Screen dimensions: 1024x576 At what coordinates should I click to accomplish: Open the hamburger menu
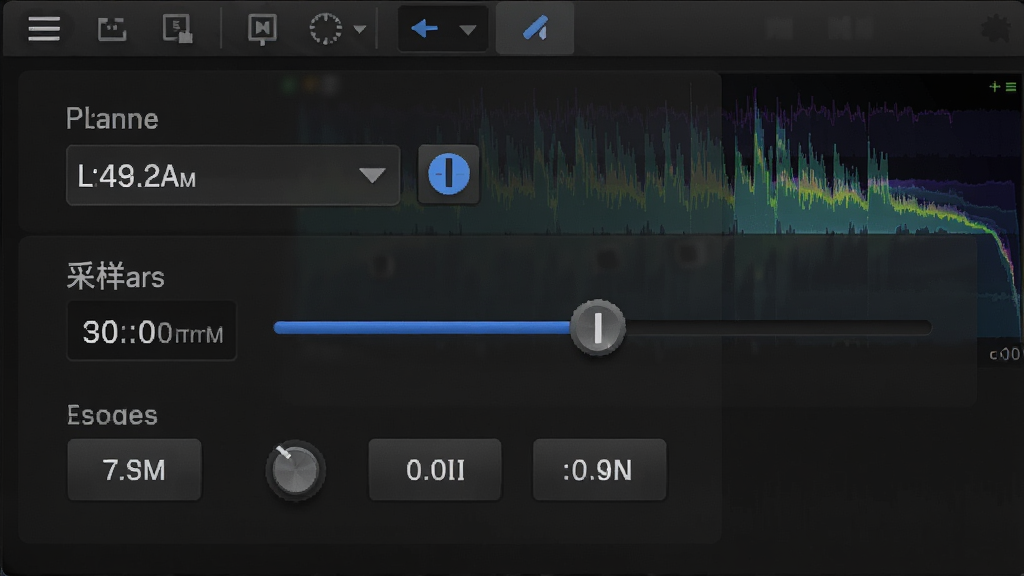coord(44,29)
